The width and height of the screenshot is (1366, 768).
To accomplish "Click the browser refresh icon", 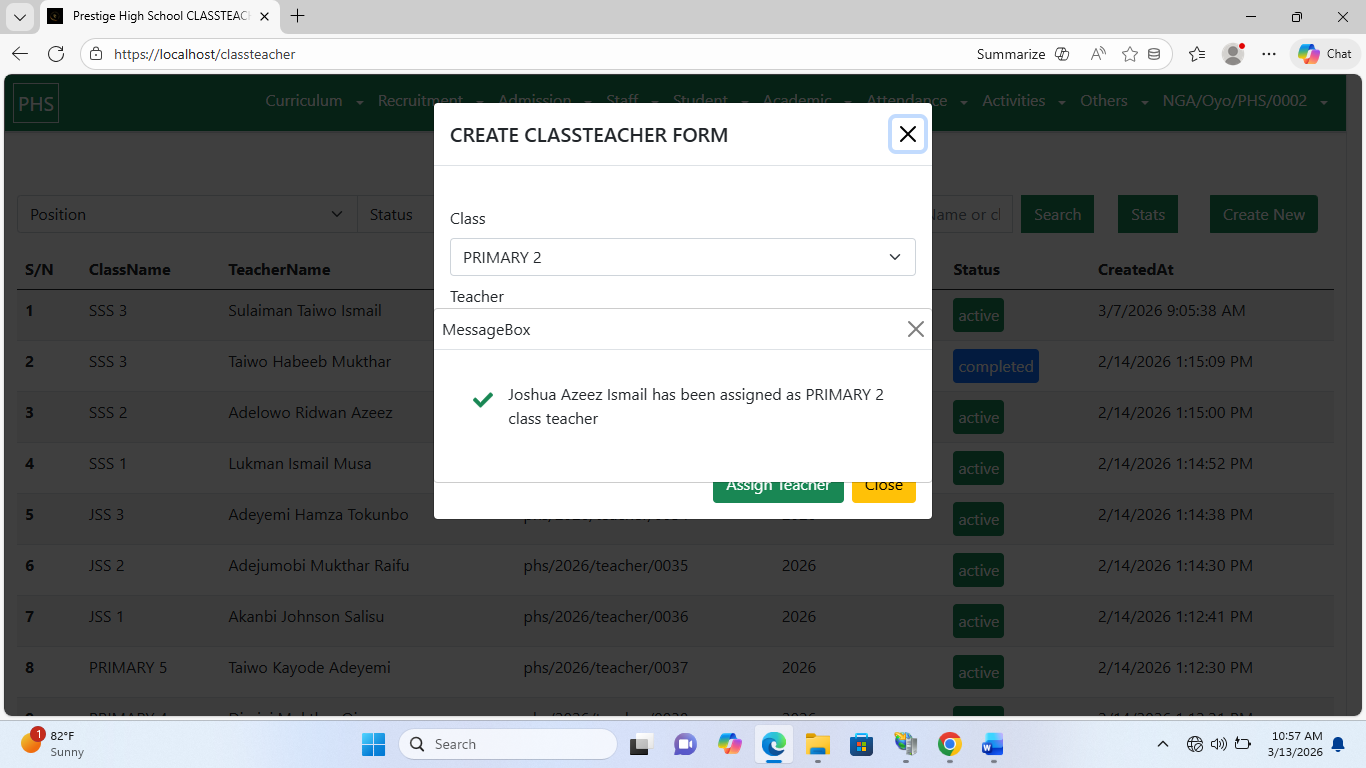I will 56,54.
